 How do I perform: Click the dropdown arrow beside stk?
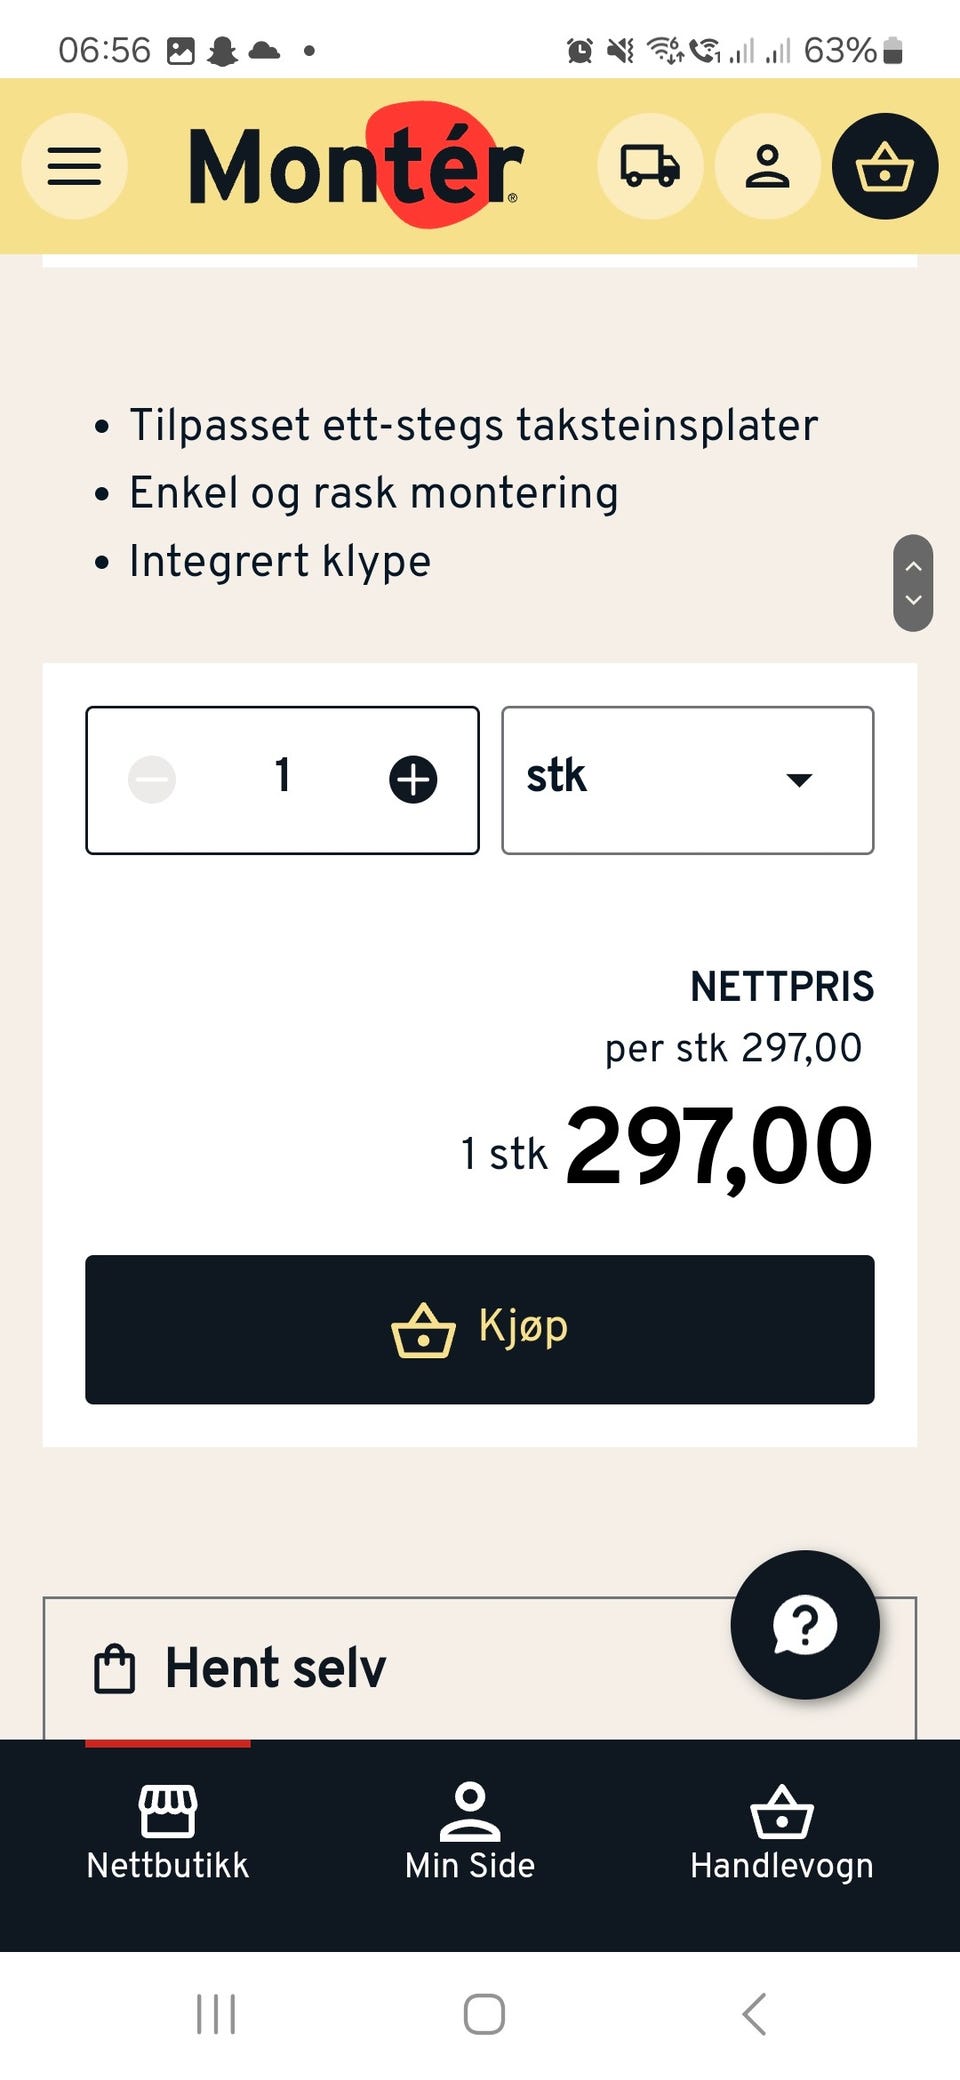[x=799, y=780]
